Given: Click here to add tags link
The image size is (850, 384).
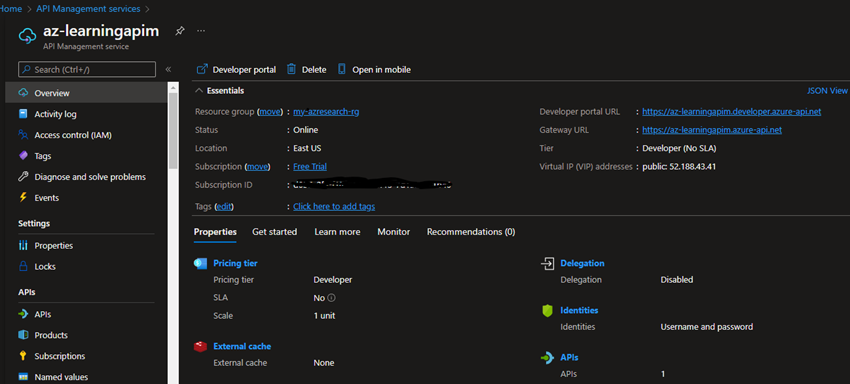Looking at the screenshot, I should (334, 207).
